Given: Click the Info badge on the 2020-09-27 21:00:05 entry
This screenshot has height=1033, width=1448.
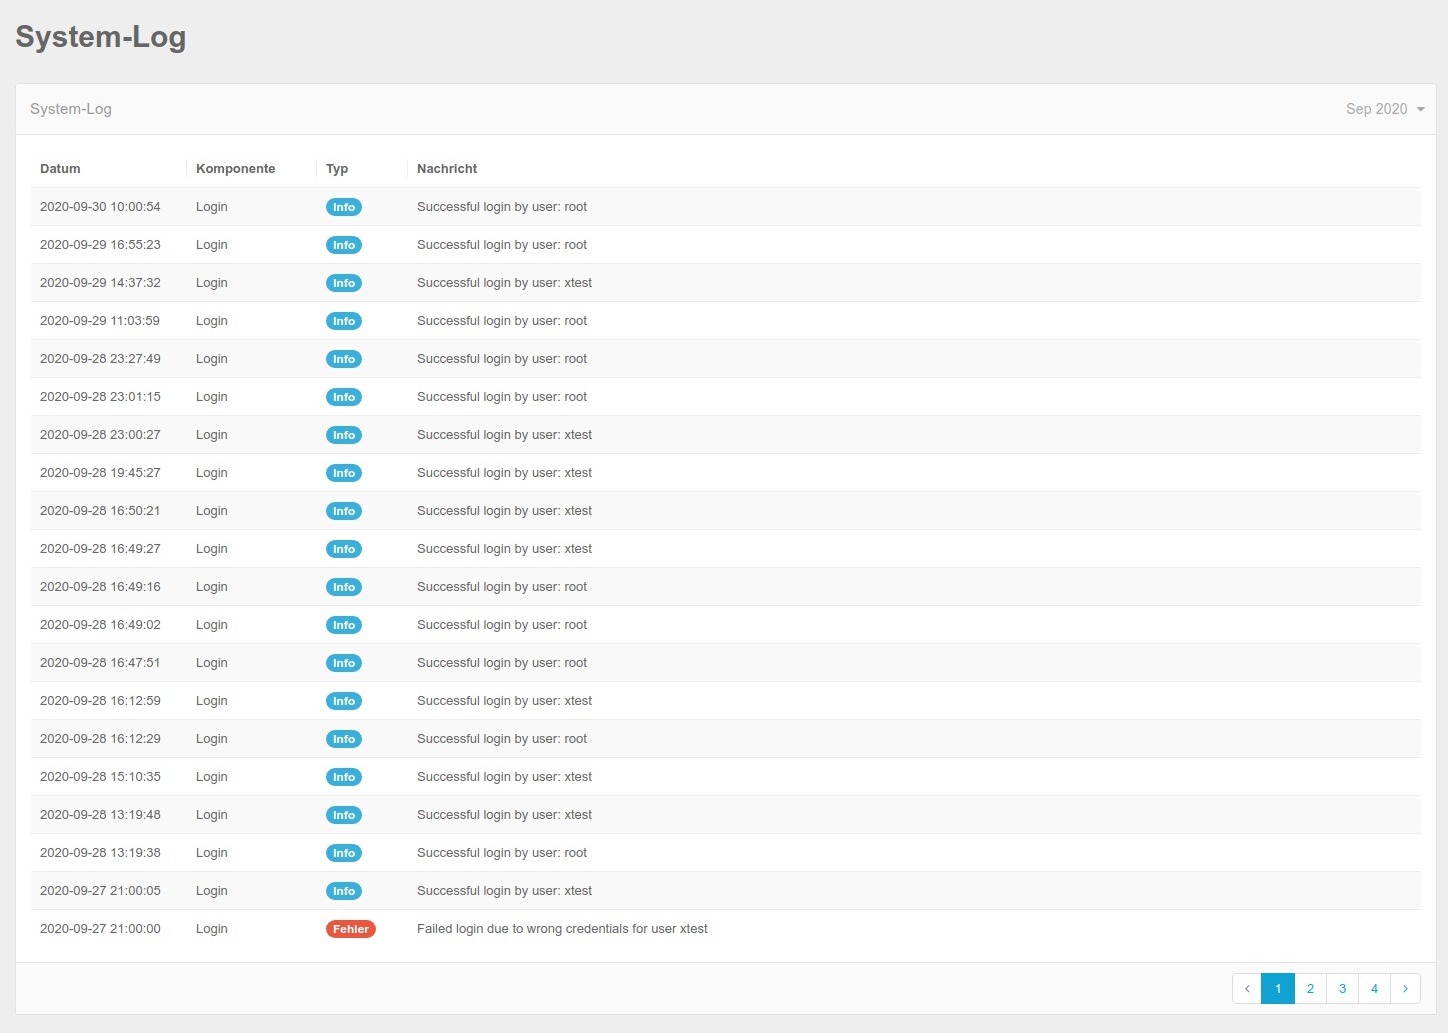Looking at the screenshot, I should coord(344,890).
